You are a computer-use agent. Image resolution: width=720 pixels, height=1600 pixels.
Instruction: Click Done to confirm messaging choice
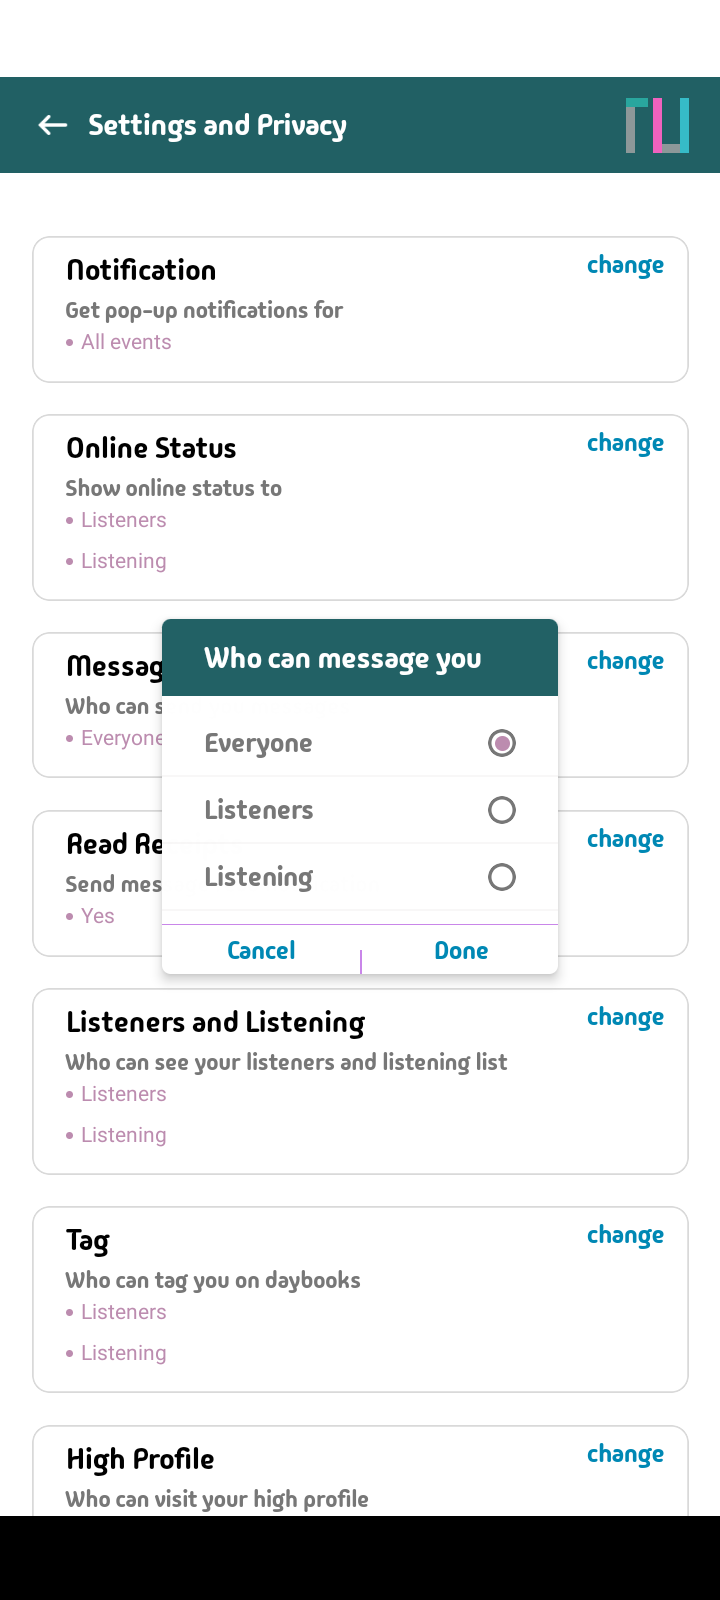pos(461,950)
